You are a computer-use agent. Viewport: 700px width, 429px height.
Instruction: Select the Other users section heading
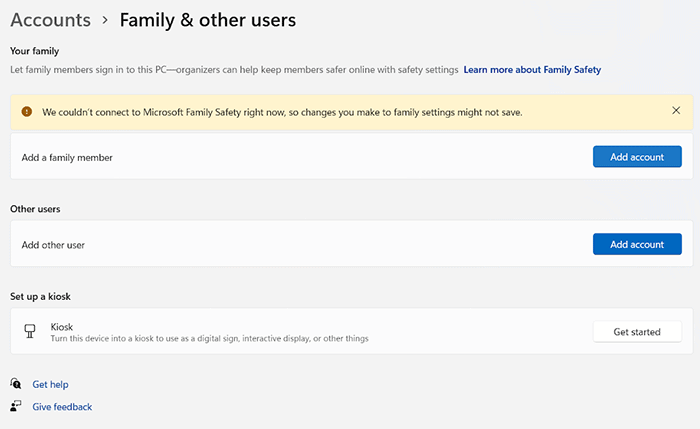click(x=35, y=209)
